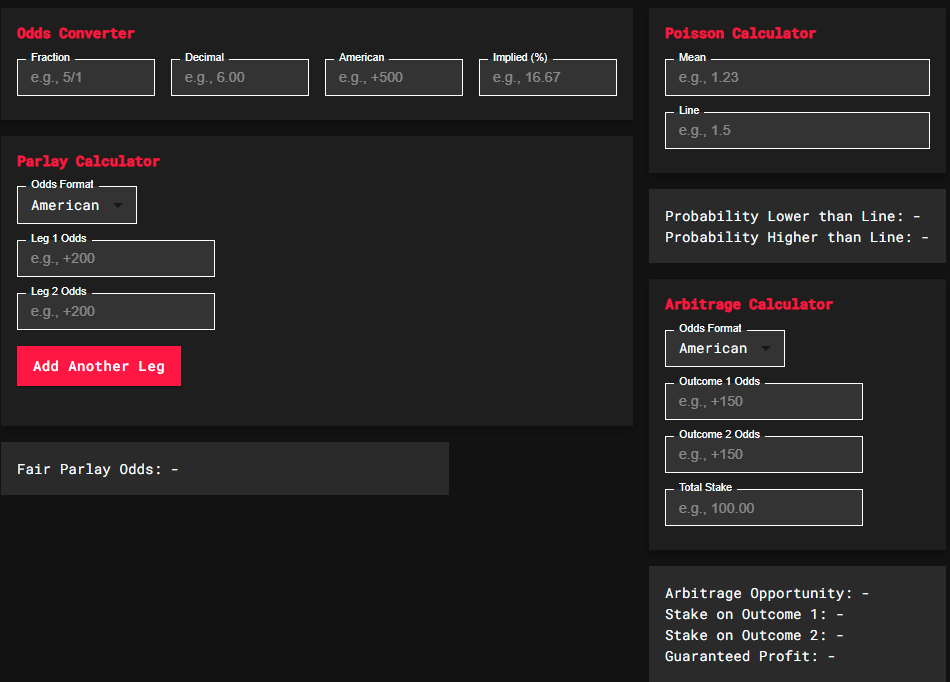Screen dimensions: 950x682
Task: Select the Leg 2 Odds field
Action: click(x=116, y=312)
